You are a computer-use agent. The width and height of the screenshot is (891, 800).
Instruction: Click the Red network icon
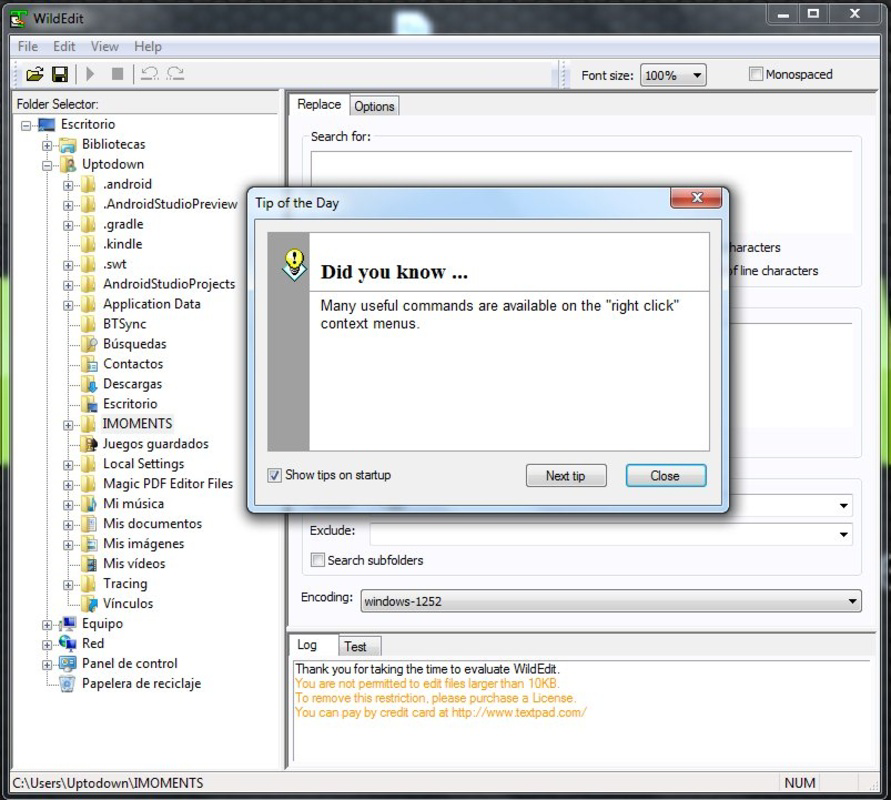point(68,644)
